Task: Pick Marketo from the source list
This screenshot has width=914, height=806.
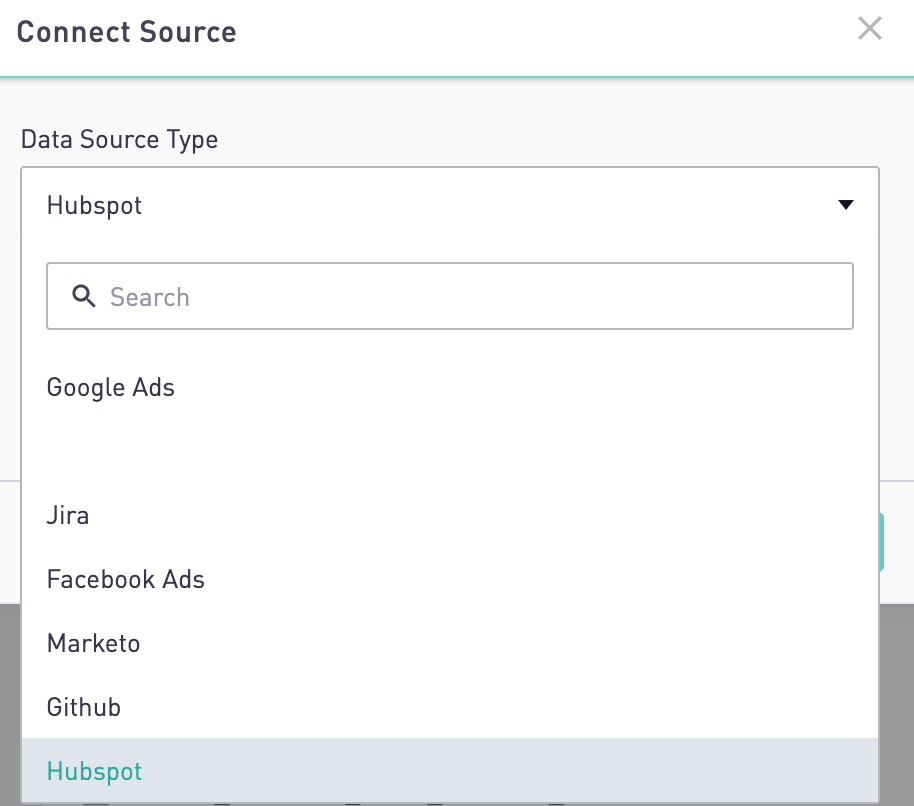Action: tap(450, 644)
